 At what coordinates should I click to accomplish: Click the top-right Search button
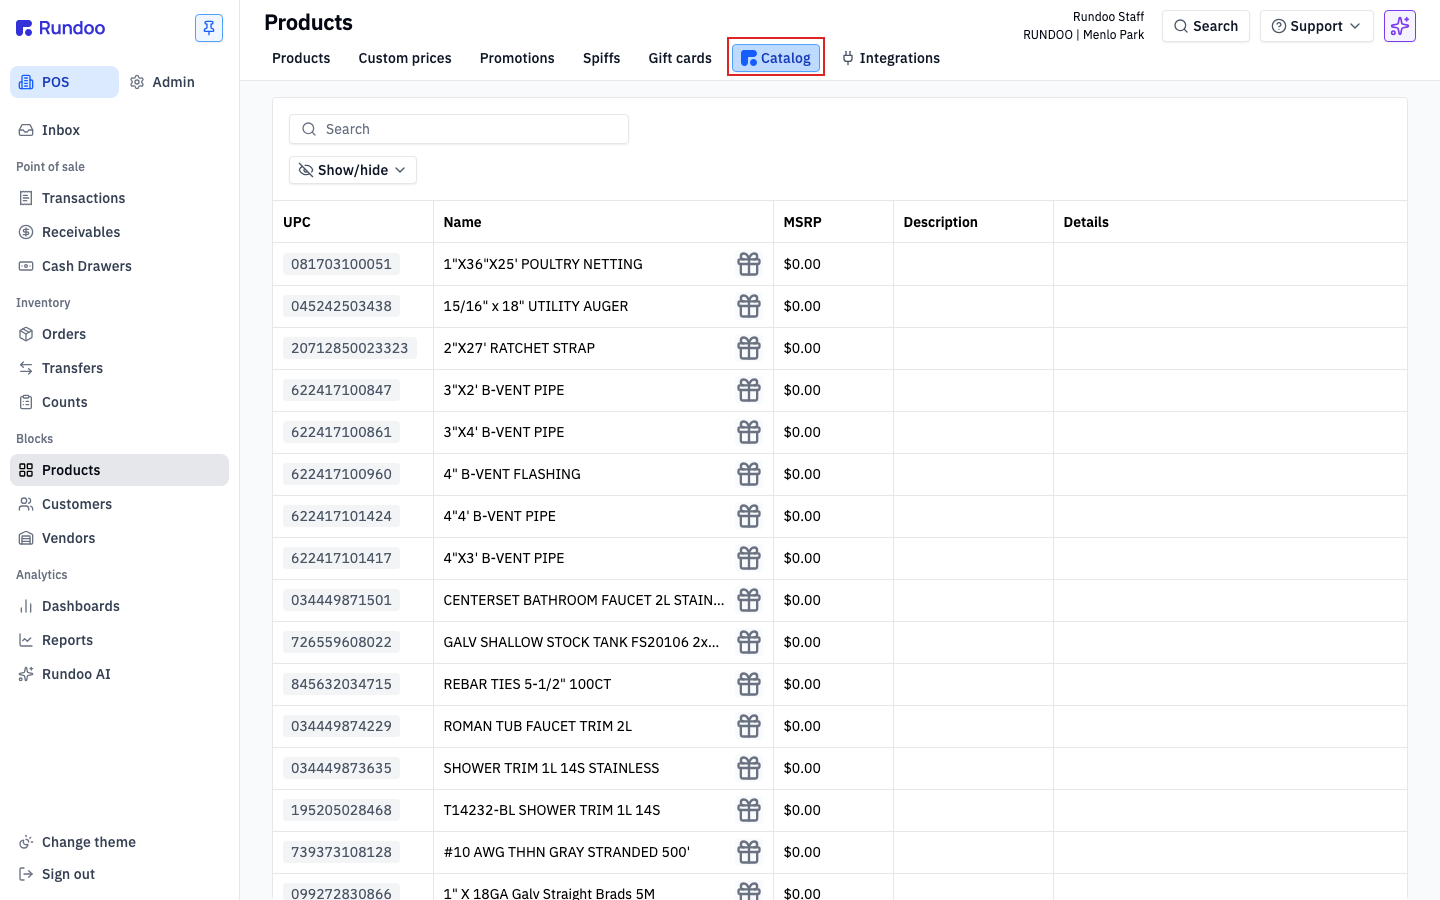[1206, 26]
